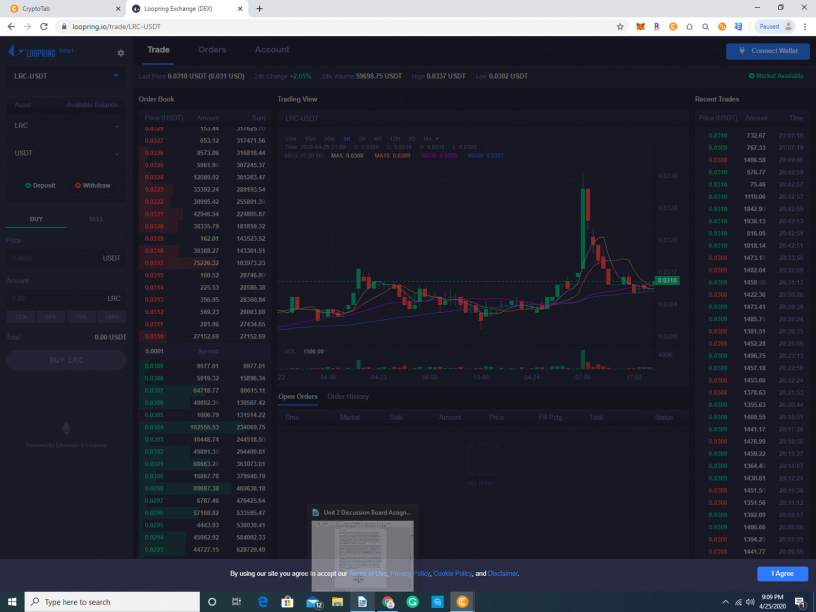Set chart interval to 4H

378,139
